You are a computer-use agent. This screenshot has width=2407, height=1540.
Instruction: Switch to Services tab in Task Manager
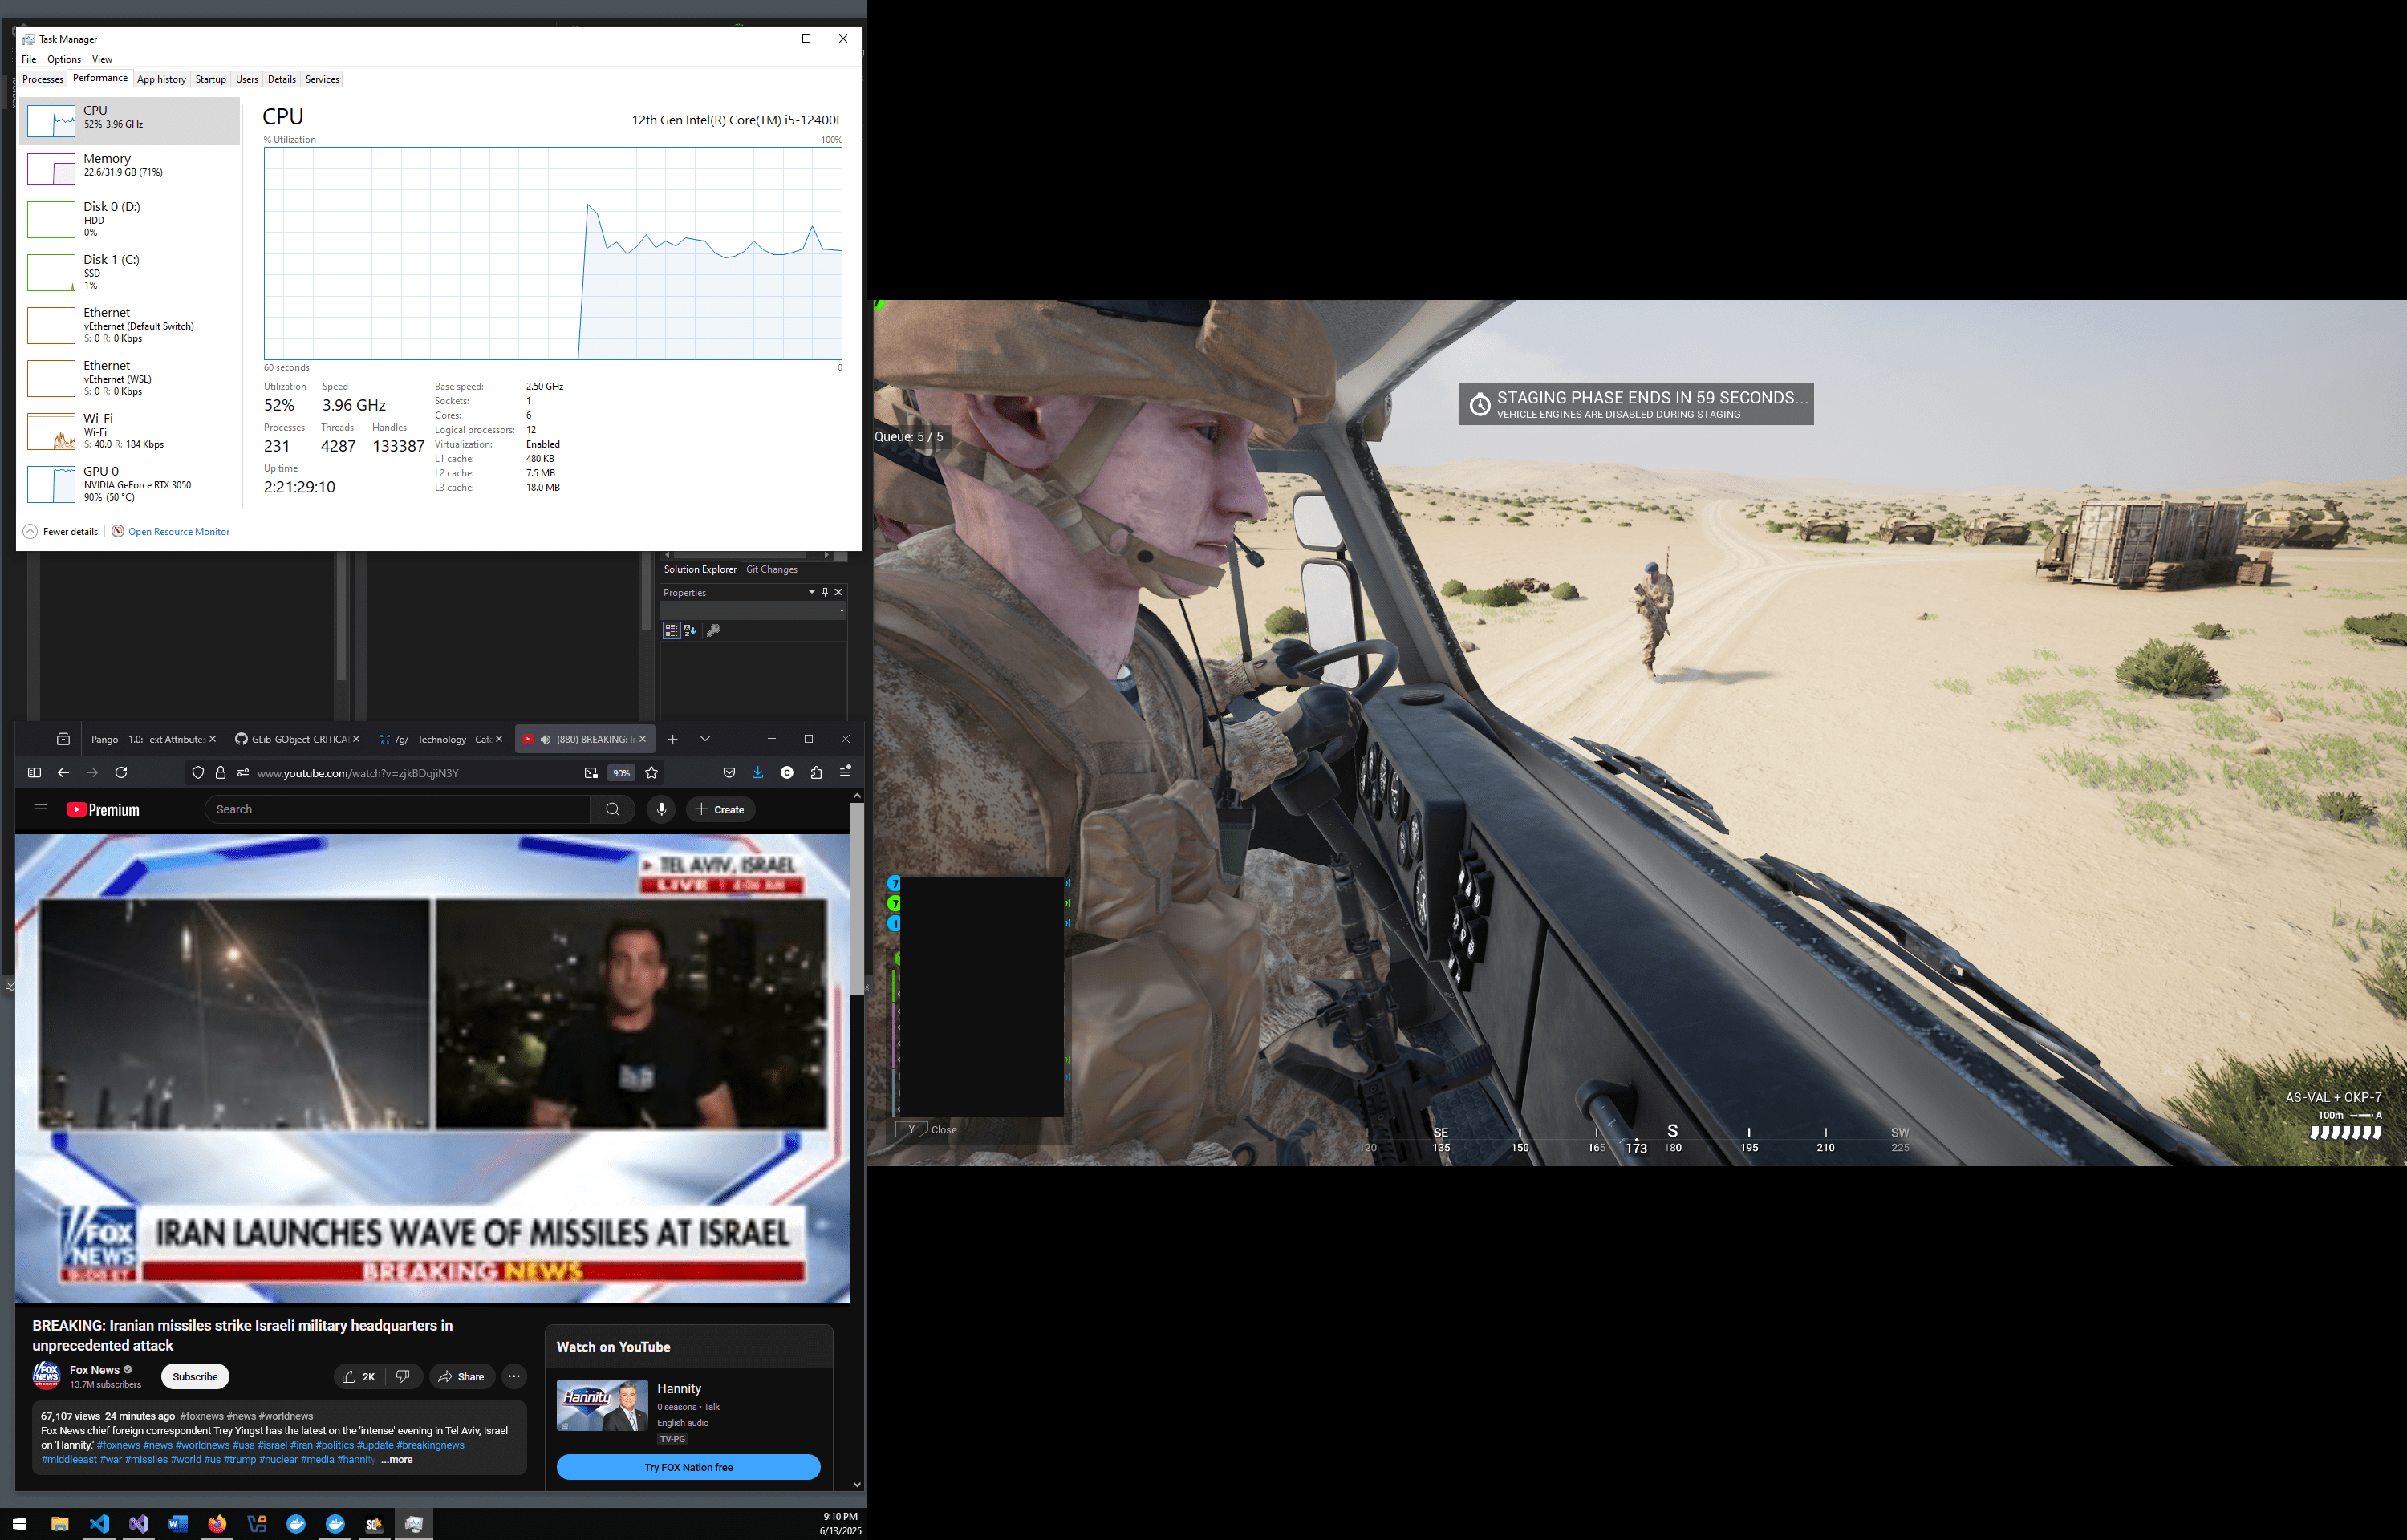tap(322, 79)
